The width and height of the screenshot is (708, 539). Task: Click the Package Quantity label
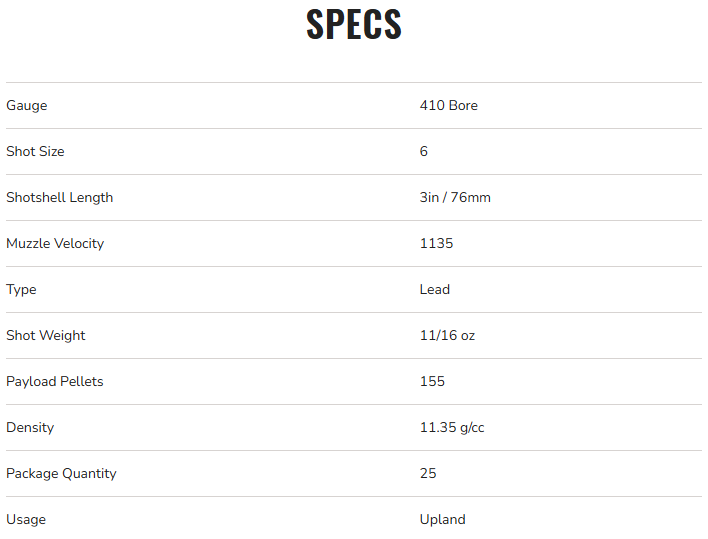tap(61, 473)
